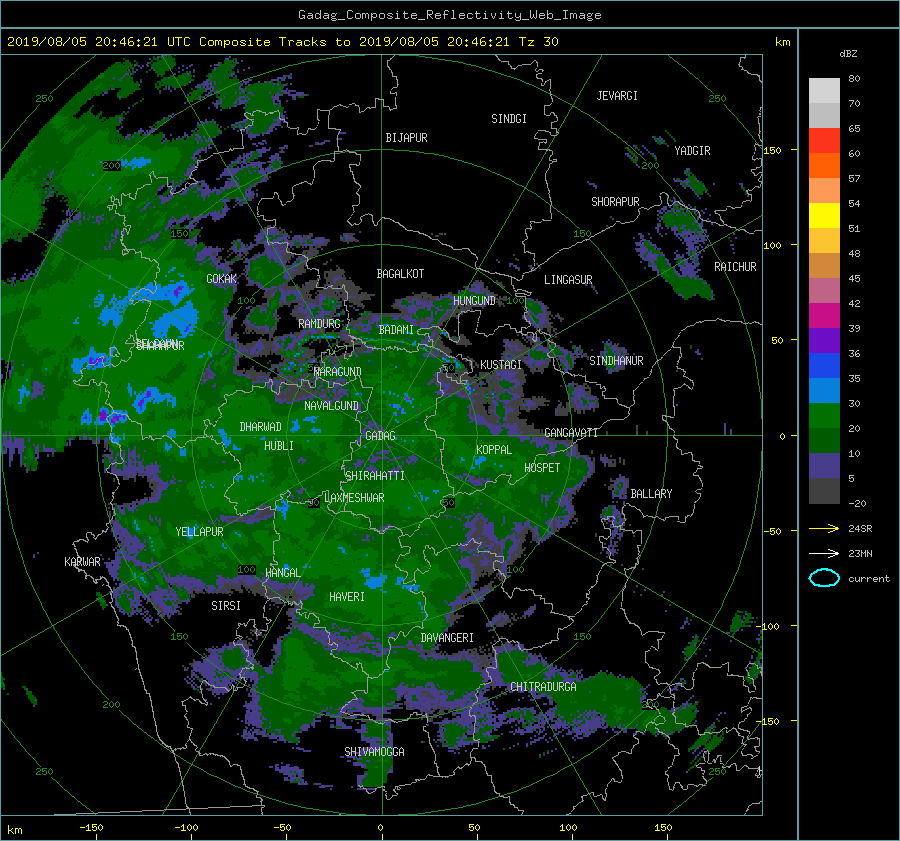This screenshot has width=900, height=841.
Task: Pick the dark gray -20 to 5 dBZ swatch
Action: click(824, 491)
